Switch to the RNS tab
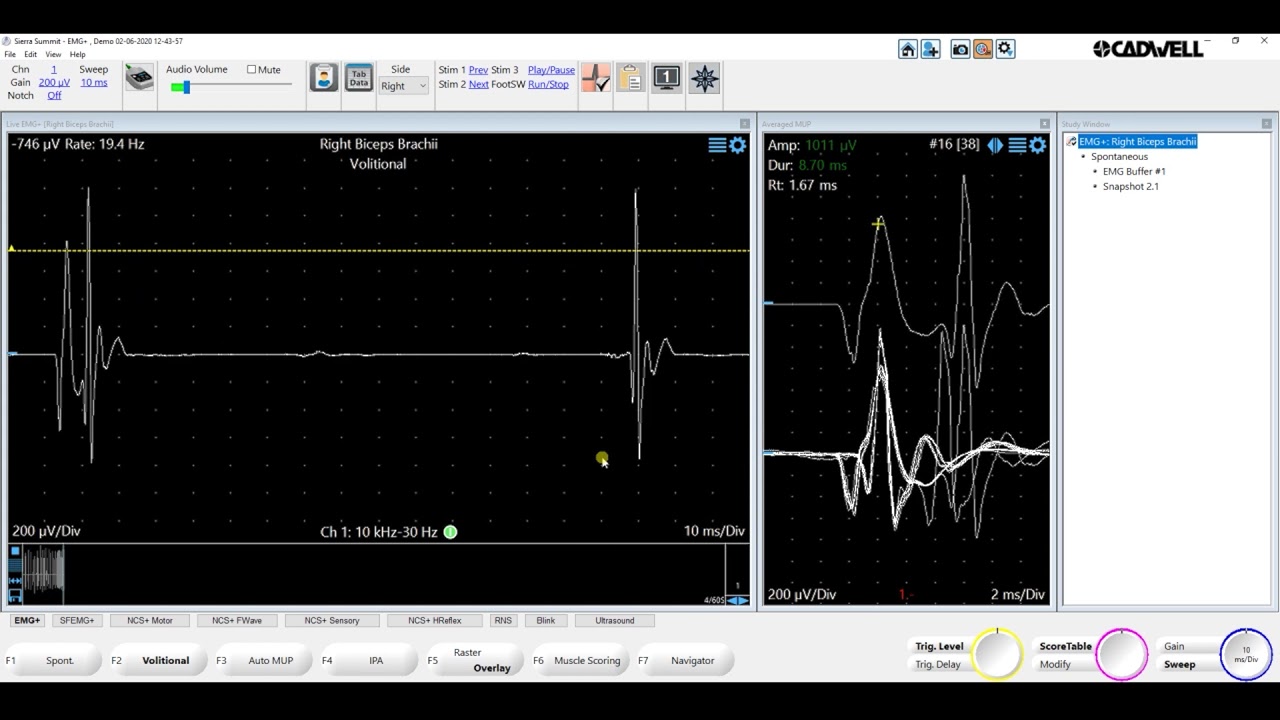This screenshot has width=1280, height=720. pos(503,621)
